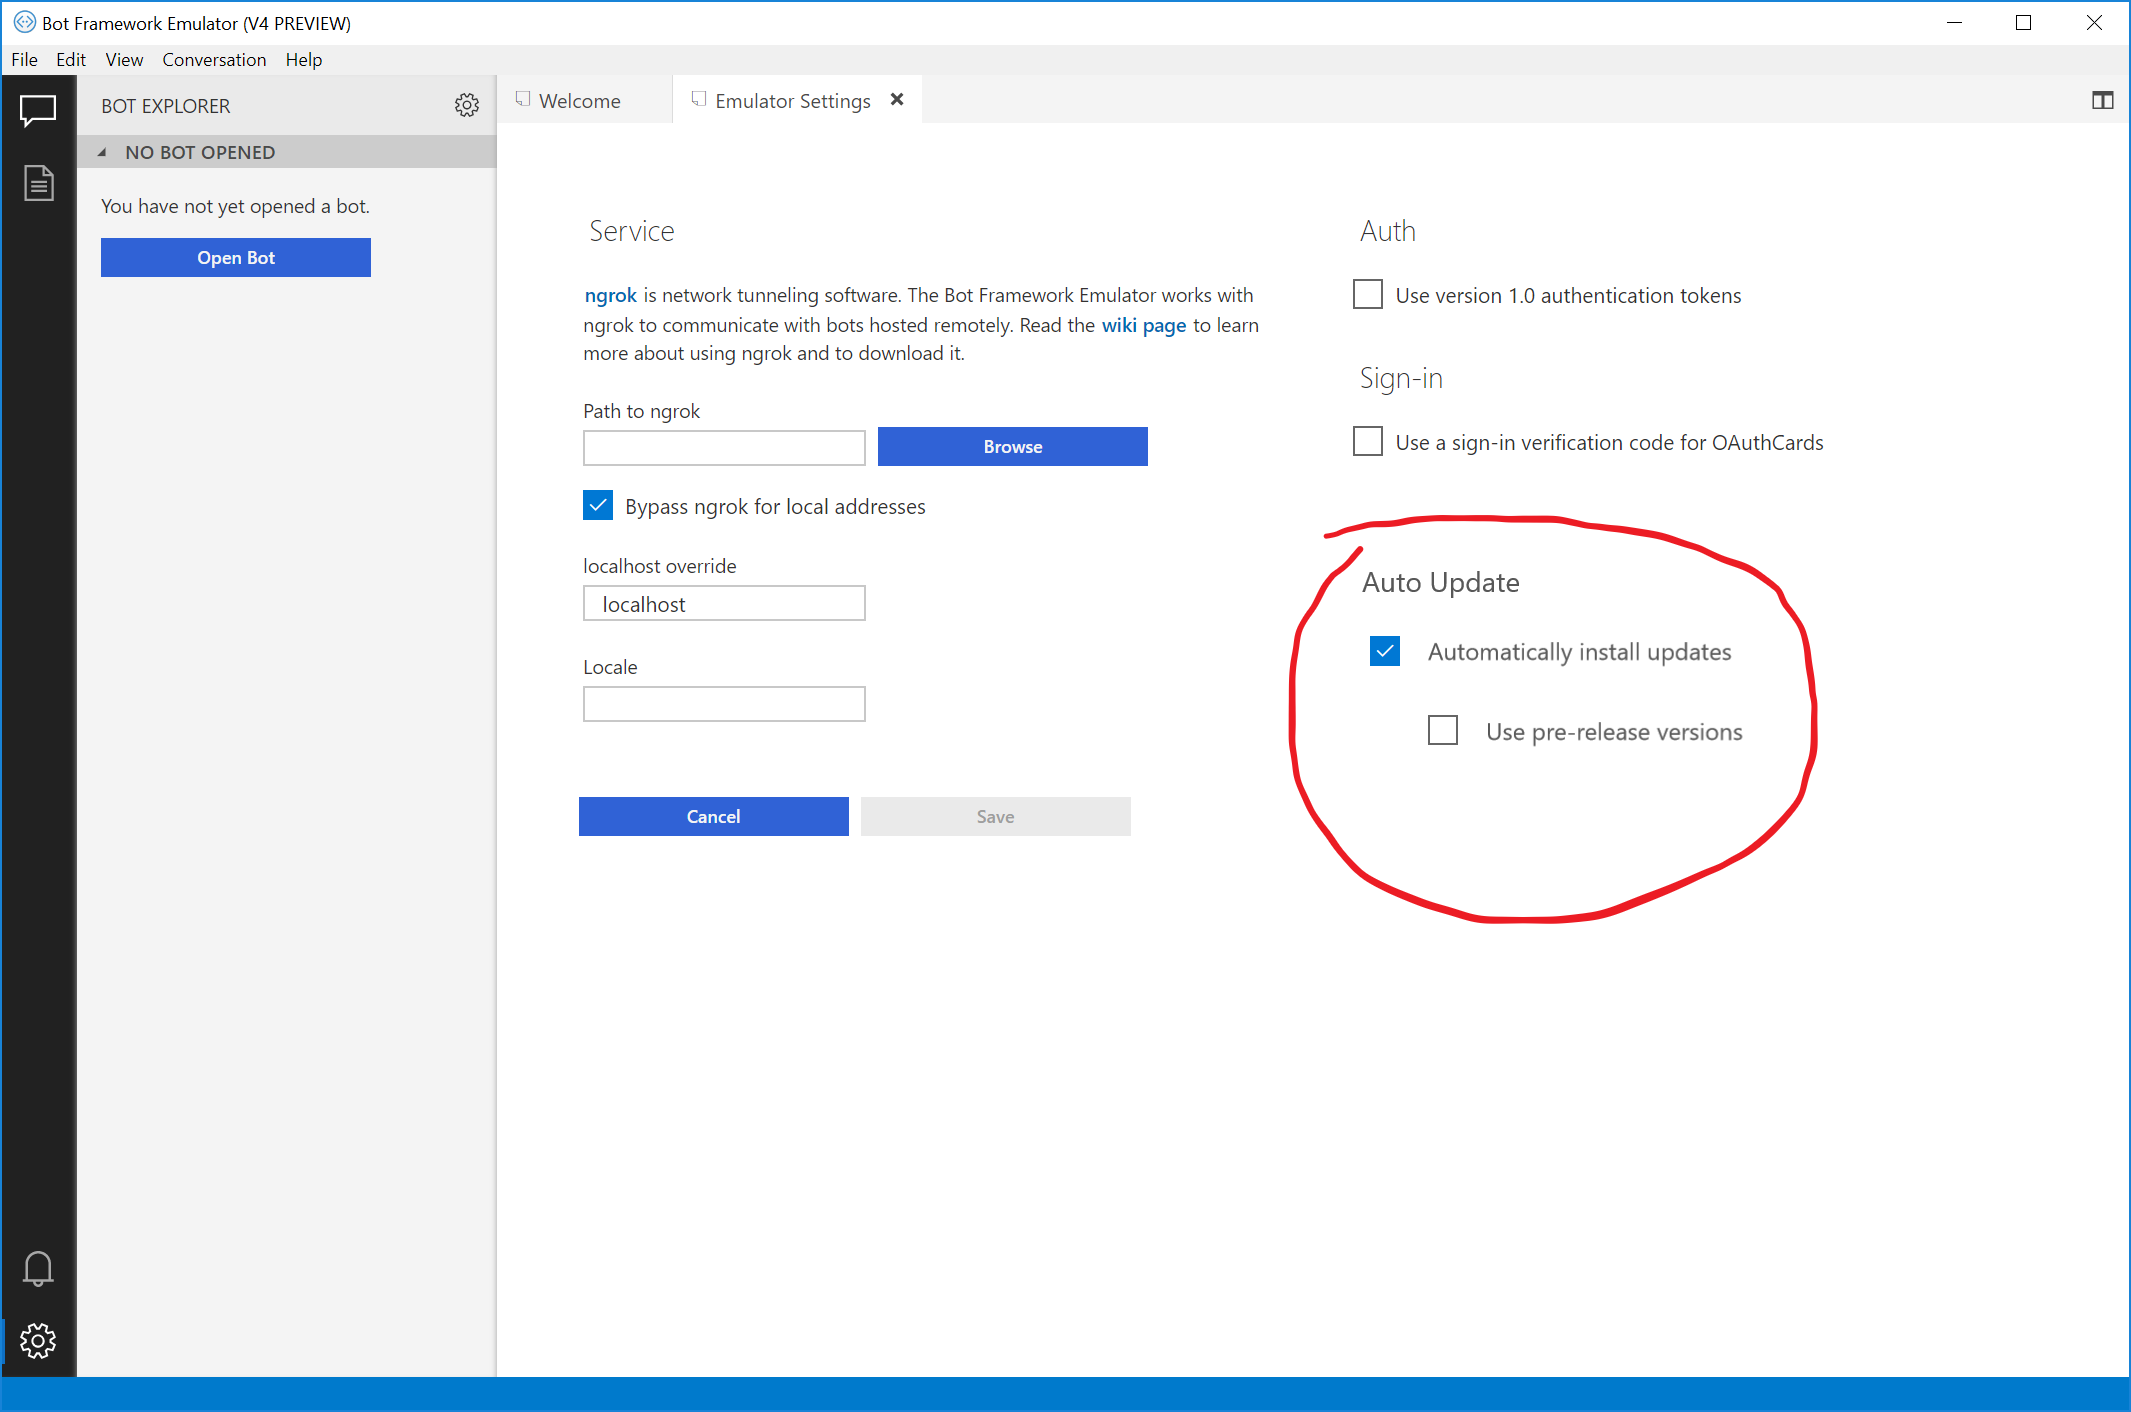Uncheck Bypass ngrok for local addresses
2131x1412 pixels.
597,505
